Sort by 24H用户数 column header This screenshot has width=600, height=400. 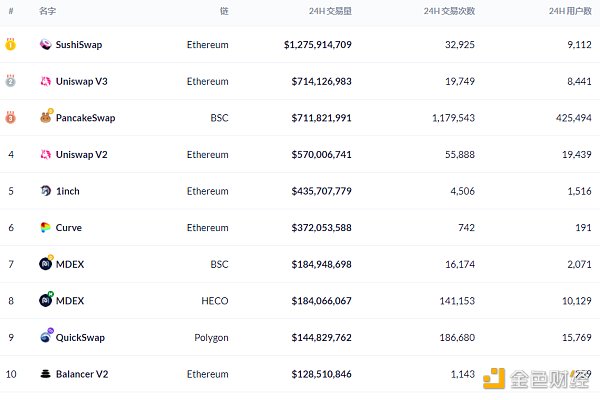(570, 11)
